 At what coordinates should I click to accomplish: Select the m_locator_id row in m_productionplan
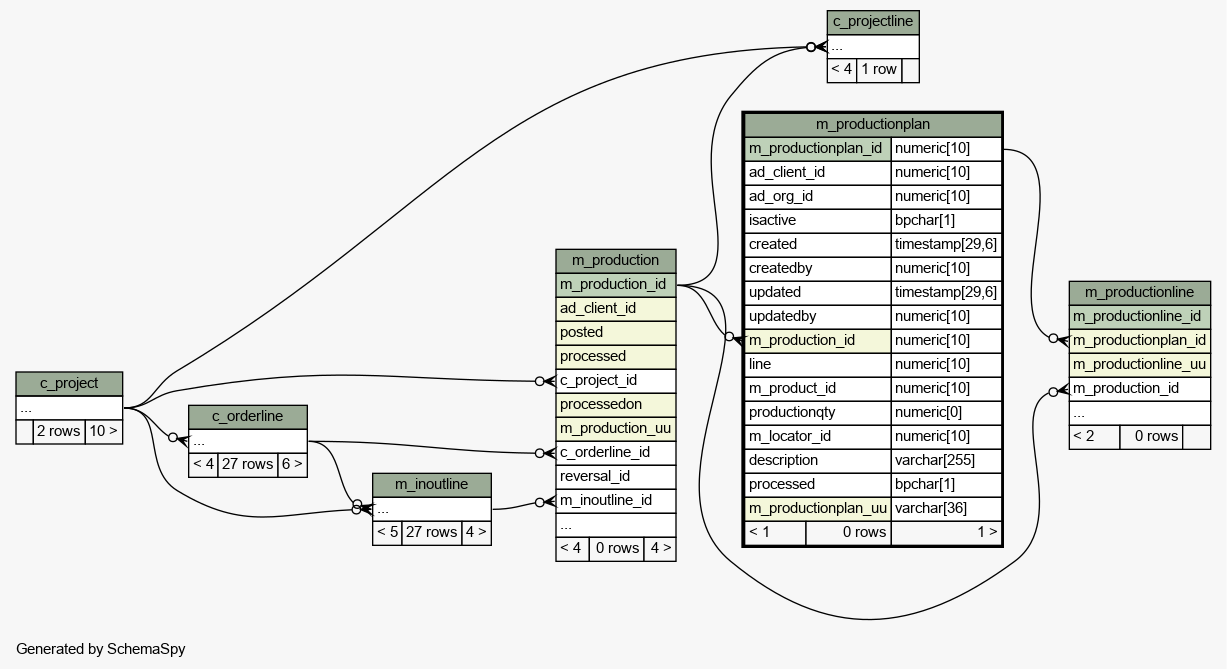(x=817, y=436)
